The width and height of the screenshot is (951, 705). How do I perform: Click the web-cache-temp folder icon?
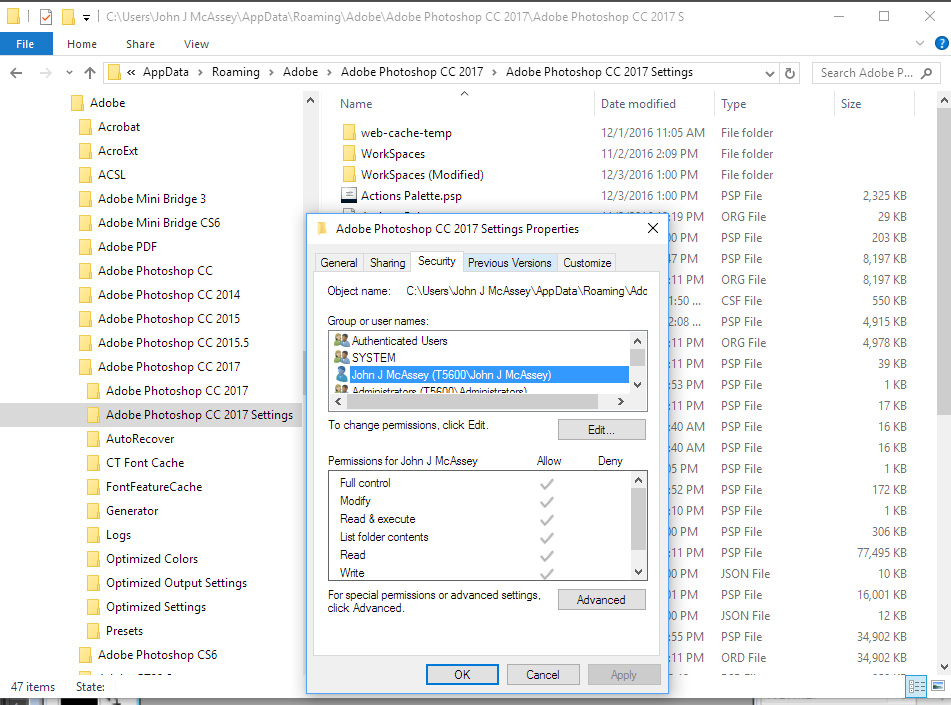pyautogui.click(x=349, y=133)
